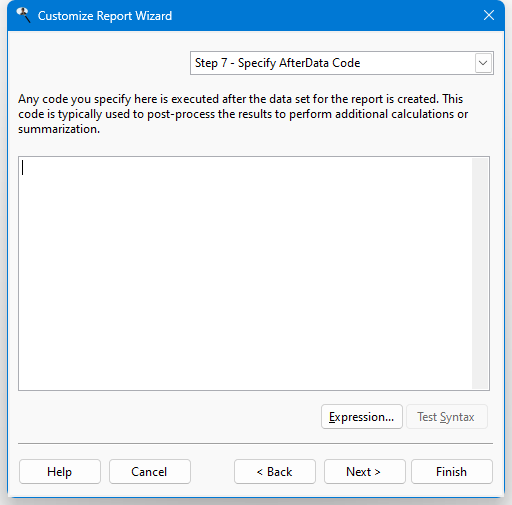Open Help for this wizard step

coord(60,471)
